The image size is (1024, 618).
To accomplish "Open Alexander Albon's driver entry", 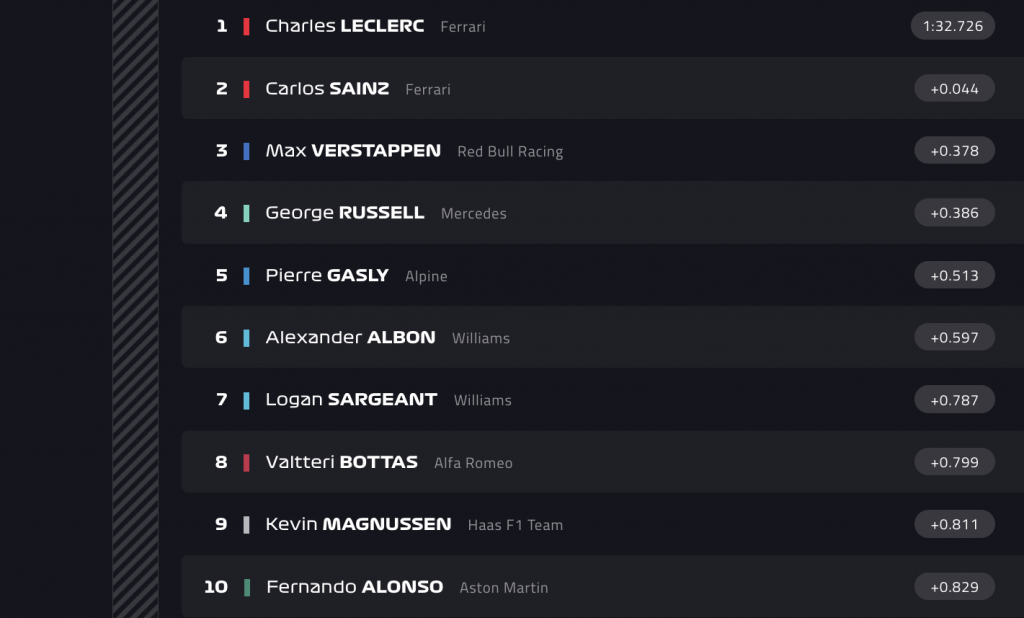I will pyautogui.click(x=350, y=337).
